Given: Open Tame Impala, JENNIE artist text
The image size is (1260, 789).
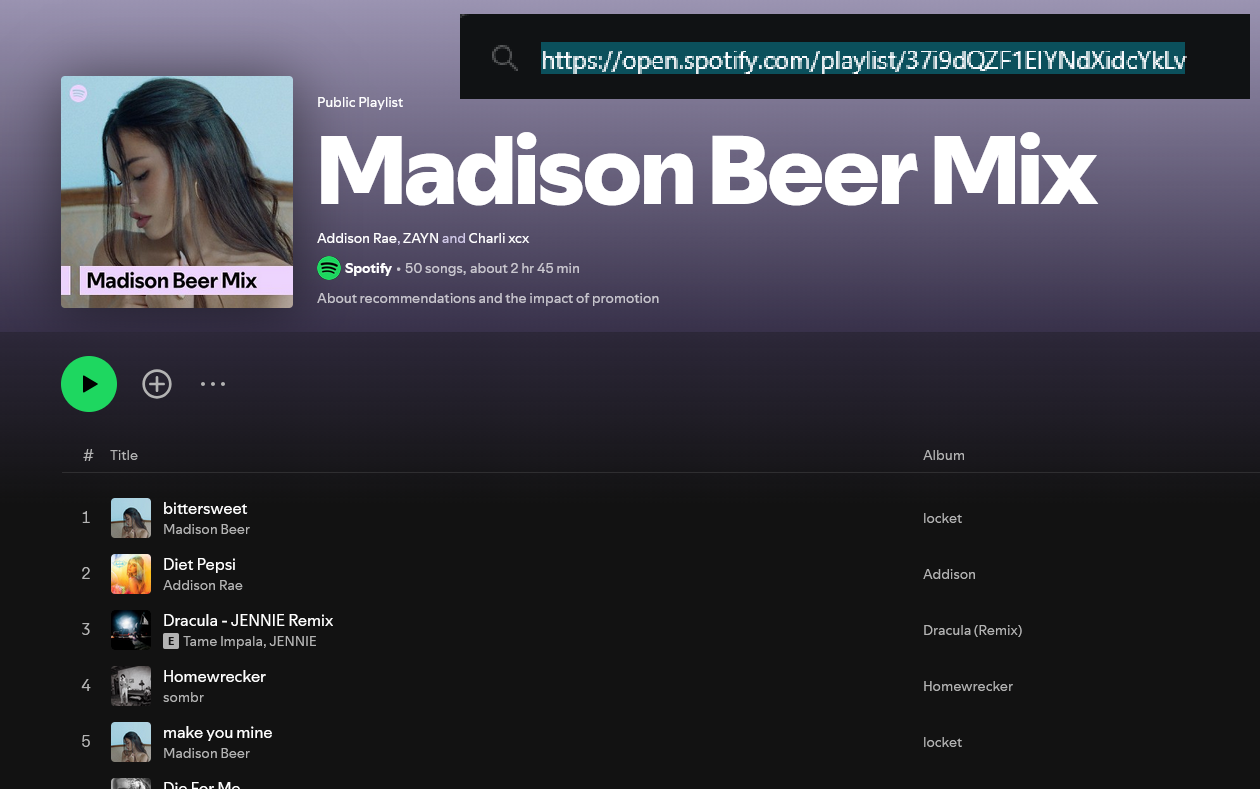Looking at the screenshot, I should (x=250, y=641).
